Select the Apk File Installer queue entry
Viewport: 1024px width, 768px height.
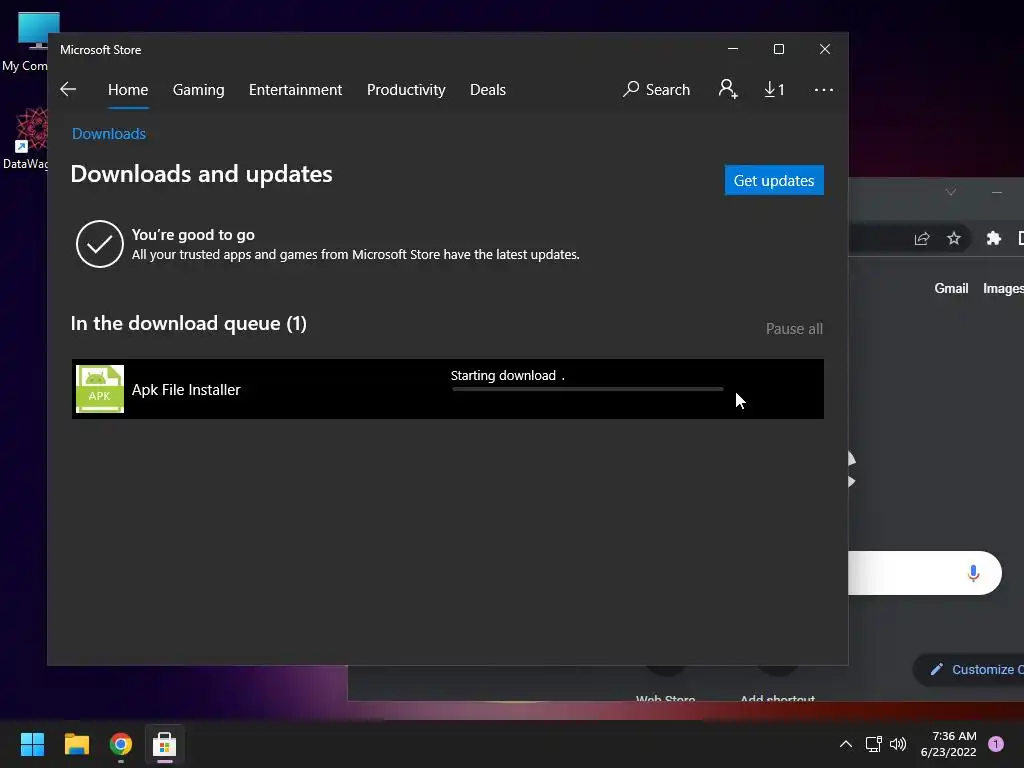coord(447,389)
